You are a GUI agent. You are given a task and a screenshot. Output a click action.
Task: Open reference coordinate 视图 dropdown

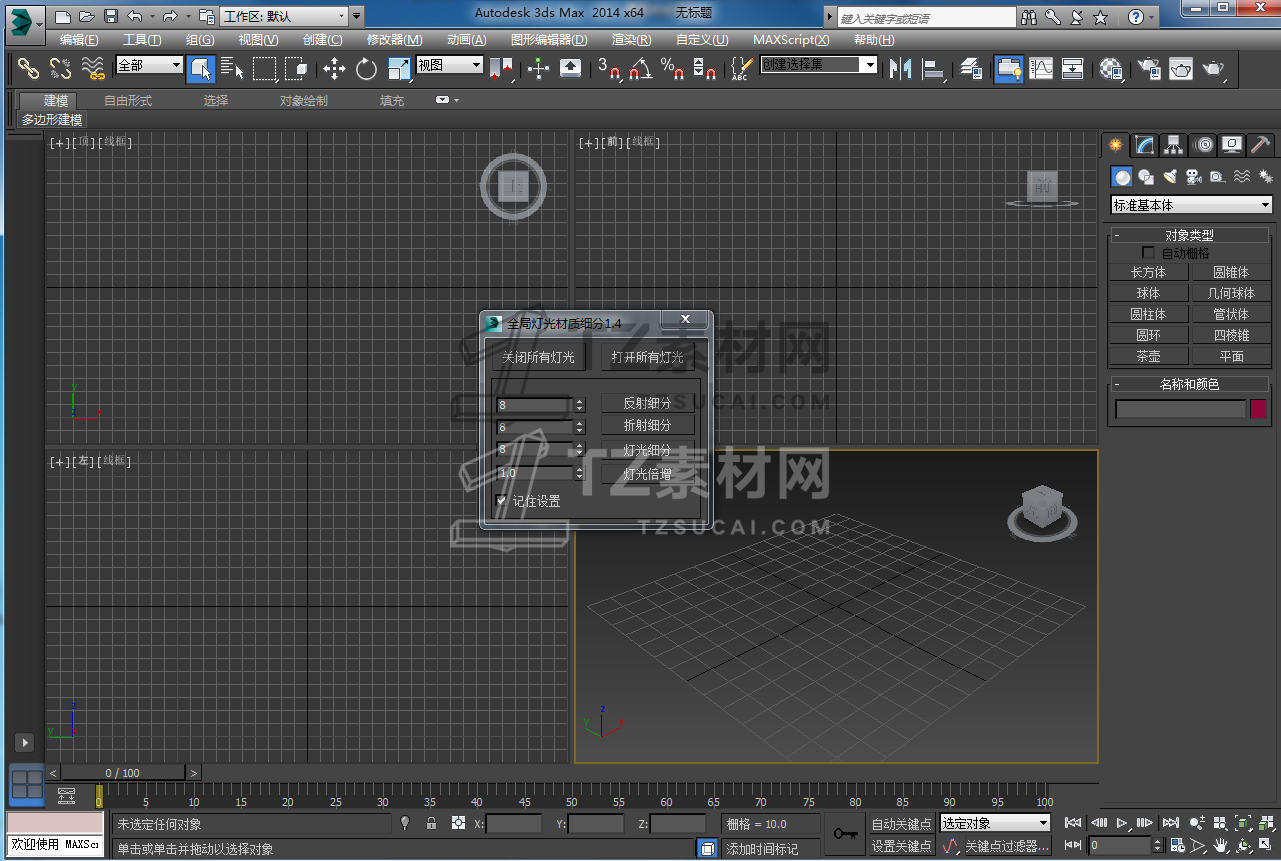point(450,65)
